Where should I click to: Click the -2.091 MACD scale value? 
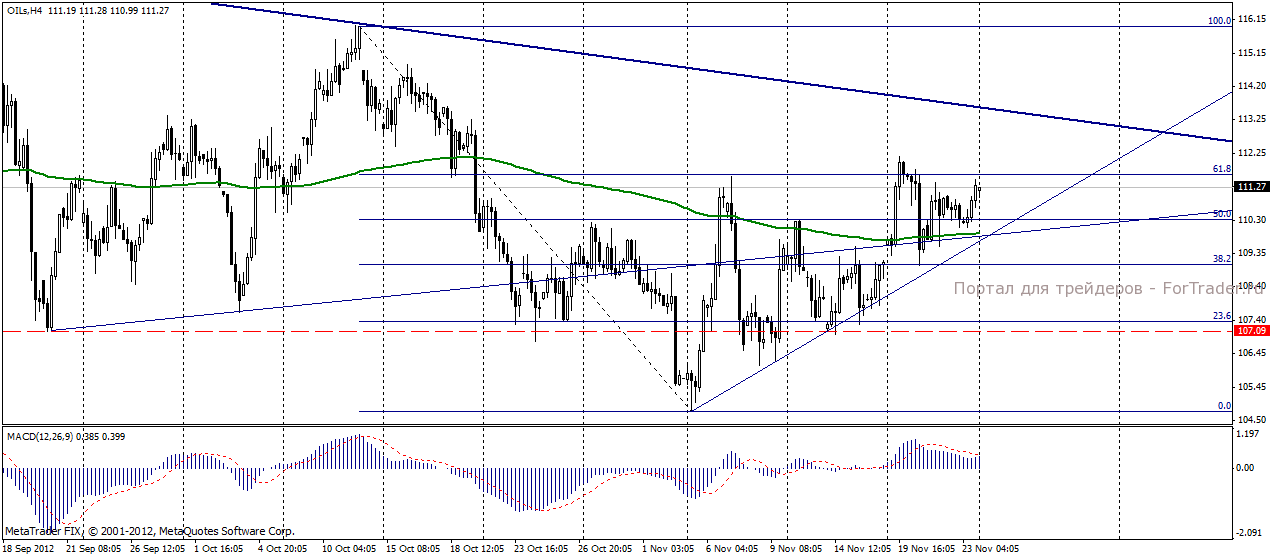1250,532
